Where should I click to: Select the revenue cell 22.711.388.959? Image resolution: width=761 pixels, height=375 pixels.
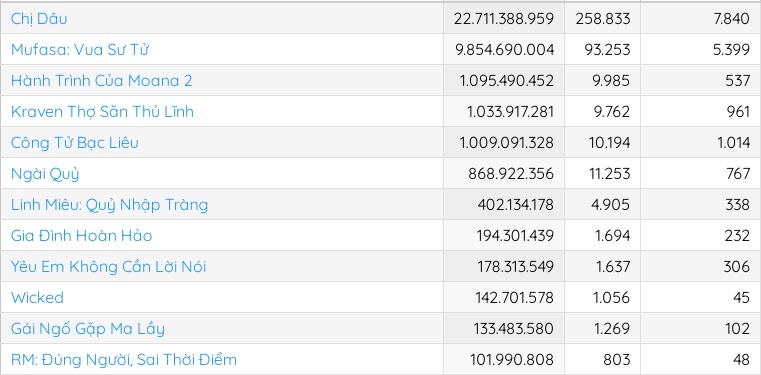(504, 18)
